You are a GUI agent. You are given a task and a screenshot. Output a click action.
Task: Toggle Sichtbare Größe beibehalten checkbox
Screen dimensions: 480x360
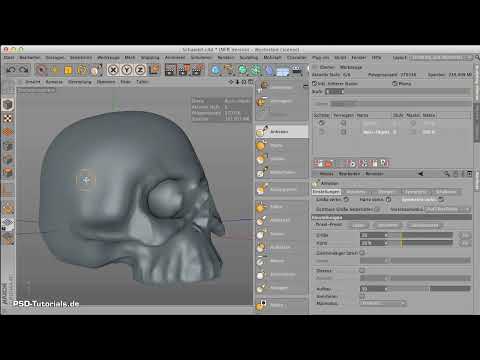(377, 209)
